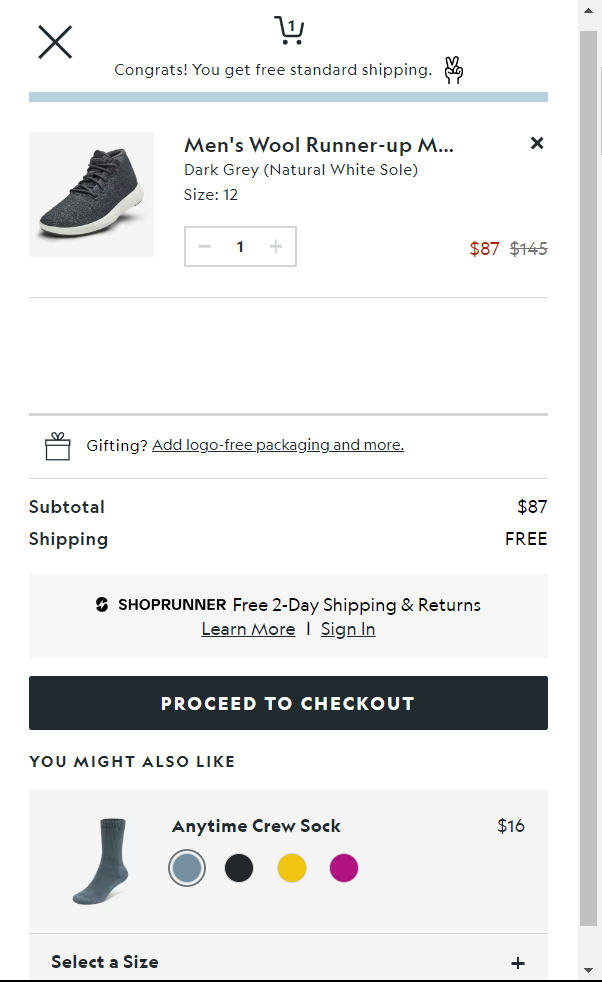
Task: Click the plus icon beside Select a Size
Action: point(518,963)
